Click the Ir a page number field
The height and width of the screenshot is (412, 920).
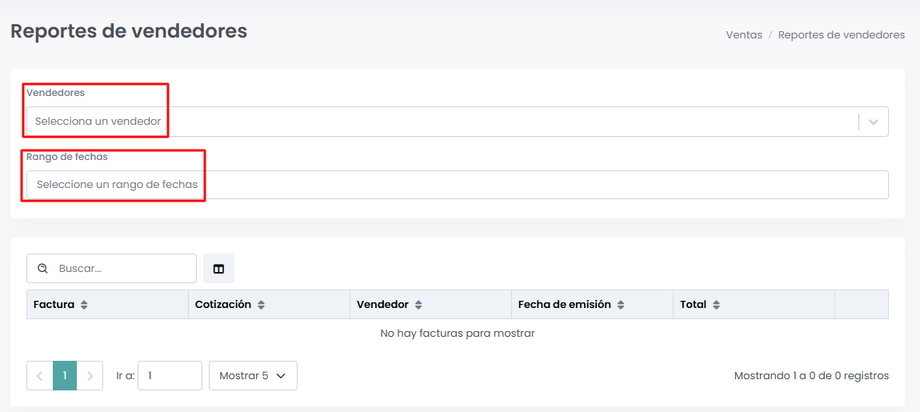pyautogui.click(x=169, y=376)
